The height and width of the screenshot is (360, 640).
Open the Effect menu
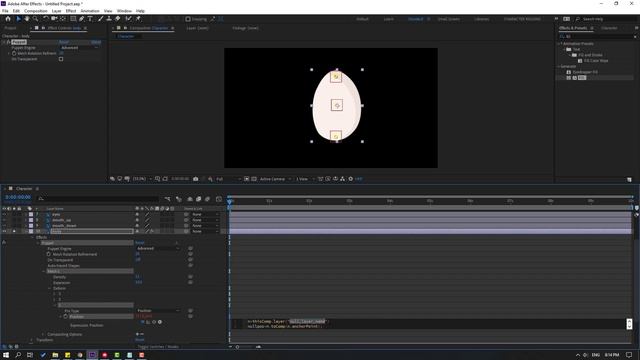pyautogui.click(x=71, y=11)
